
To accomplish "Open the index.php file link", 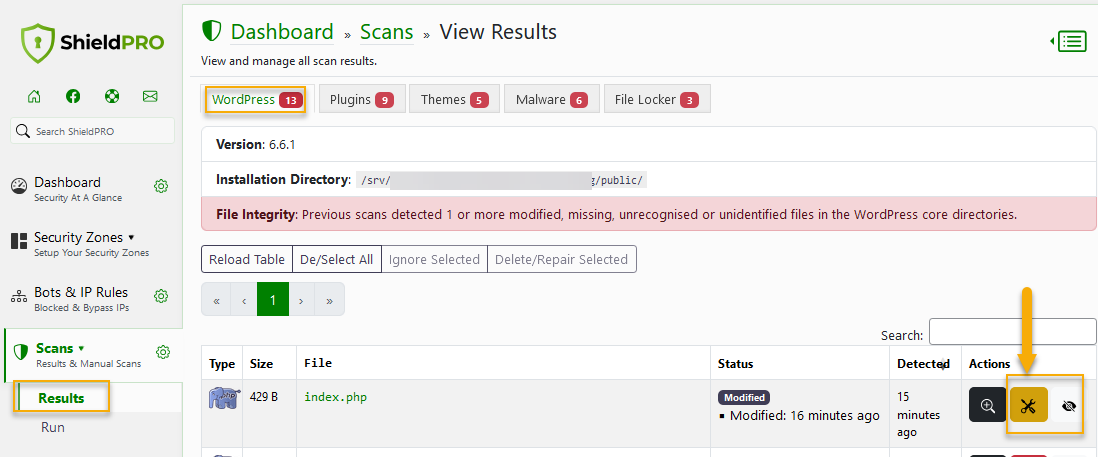I will click(335, 397).
